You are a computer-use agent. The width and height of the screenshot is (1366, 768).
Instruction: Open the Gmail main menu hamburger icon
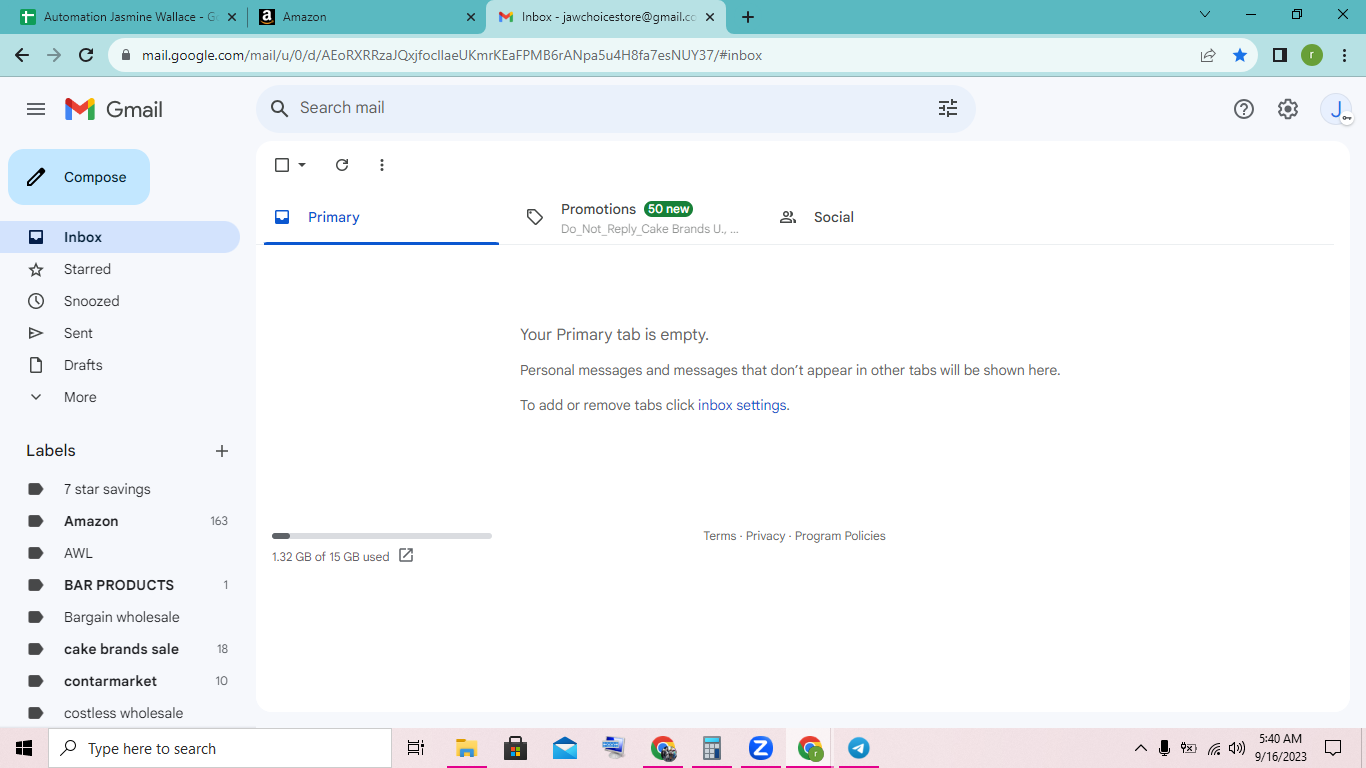click(x=36, y=109)
